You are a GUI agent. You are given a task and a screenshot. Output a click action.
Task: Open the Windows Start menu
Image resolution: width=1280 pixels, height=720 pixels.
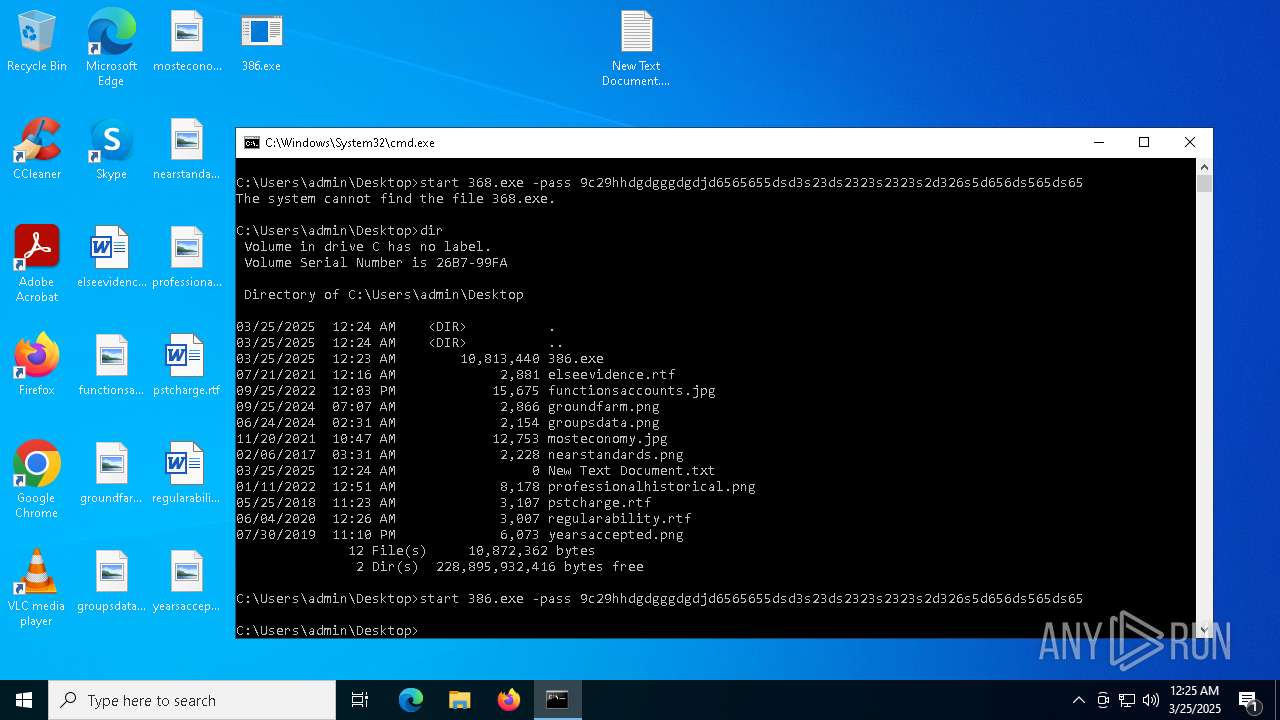24,700
